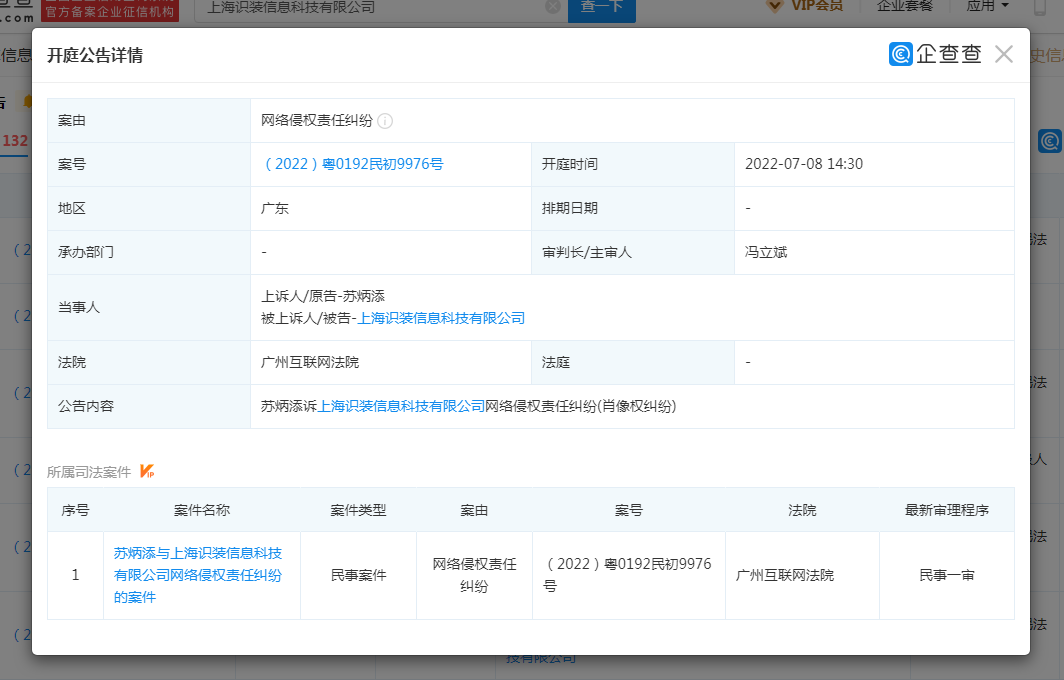1064x680 pixels.
Task: Click the blue 企查查 floating icon at right edge
Action: 1050,141
